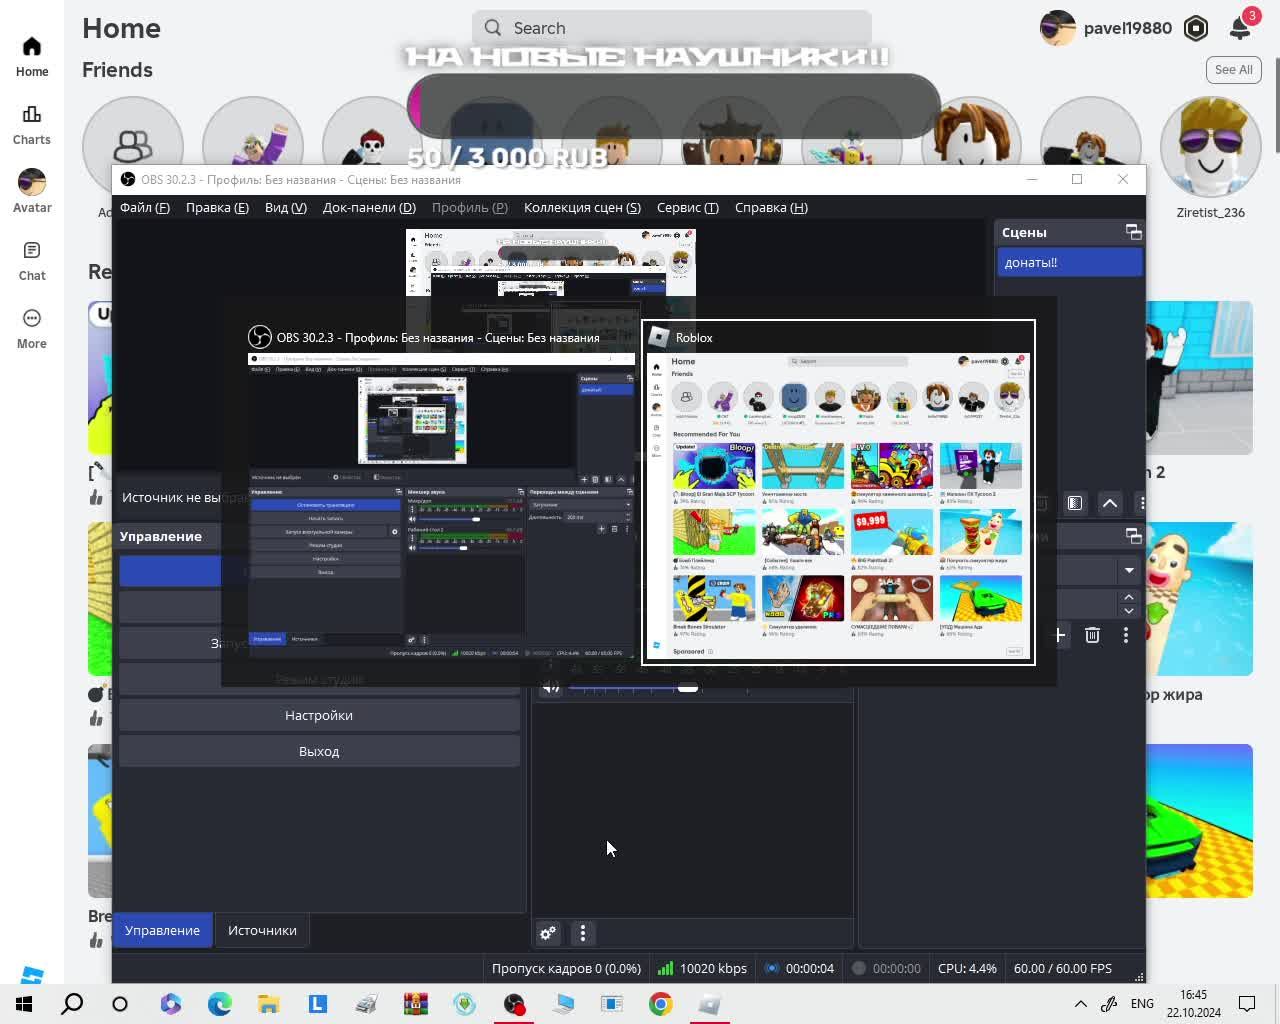Undock the scene transitions panel
1280x1024 pixels.
click(1133, 536)
